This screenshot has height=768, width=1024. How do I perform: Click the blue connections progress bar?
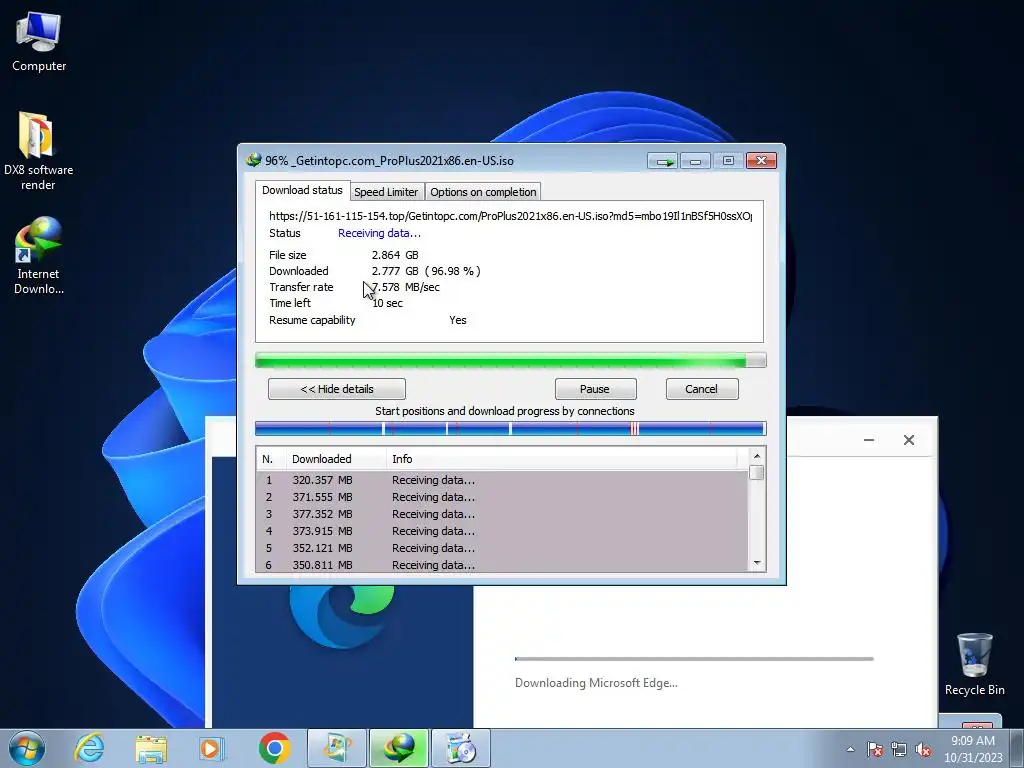click(x=511, y=429)
